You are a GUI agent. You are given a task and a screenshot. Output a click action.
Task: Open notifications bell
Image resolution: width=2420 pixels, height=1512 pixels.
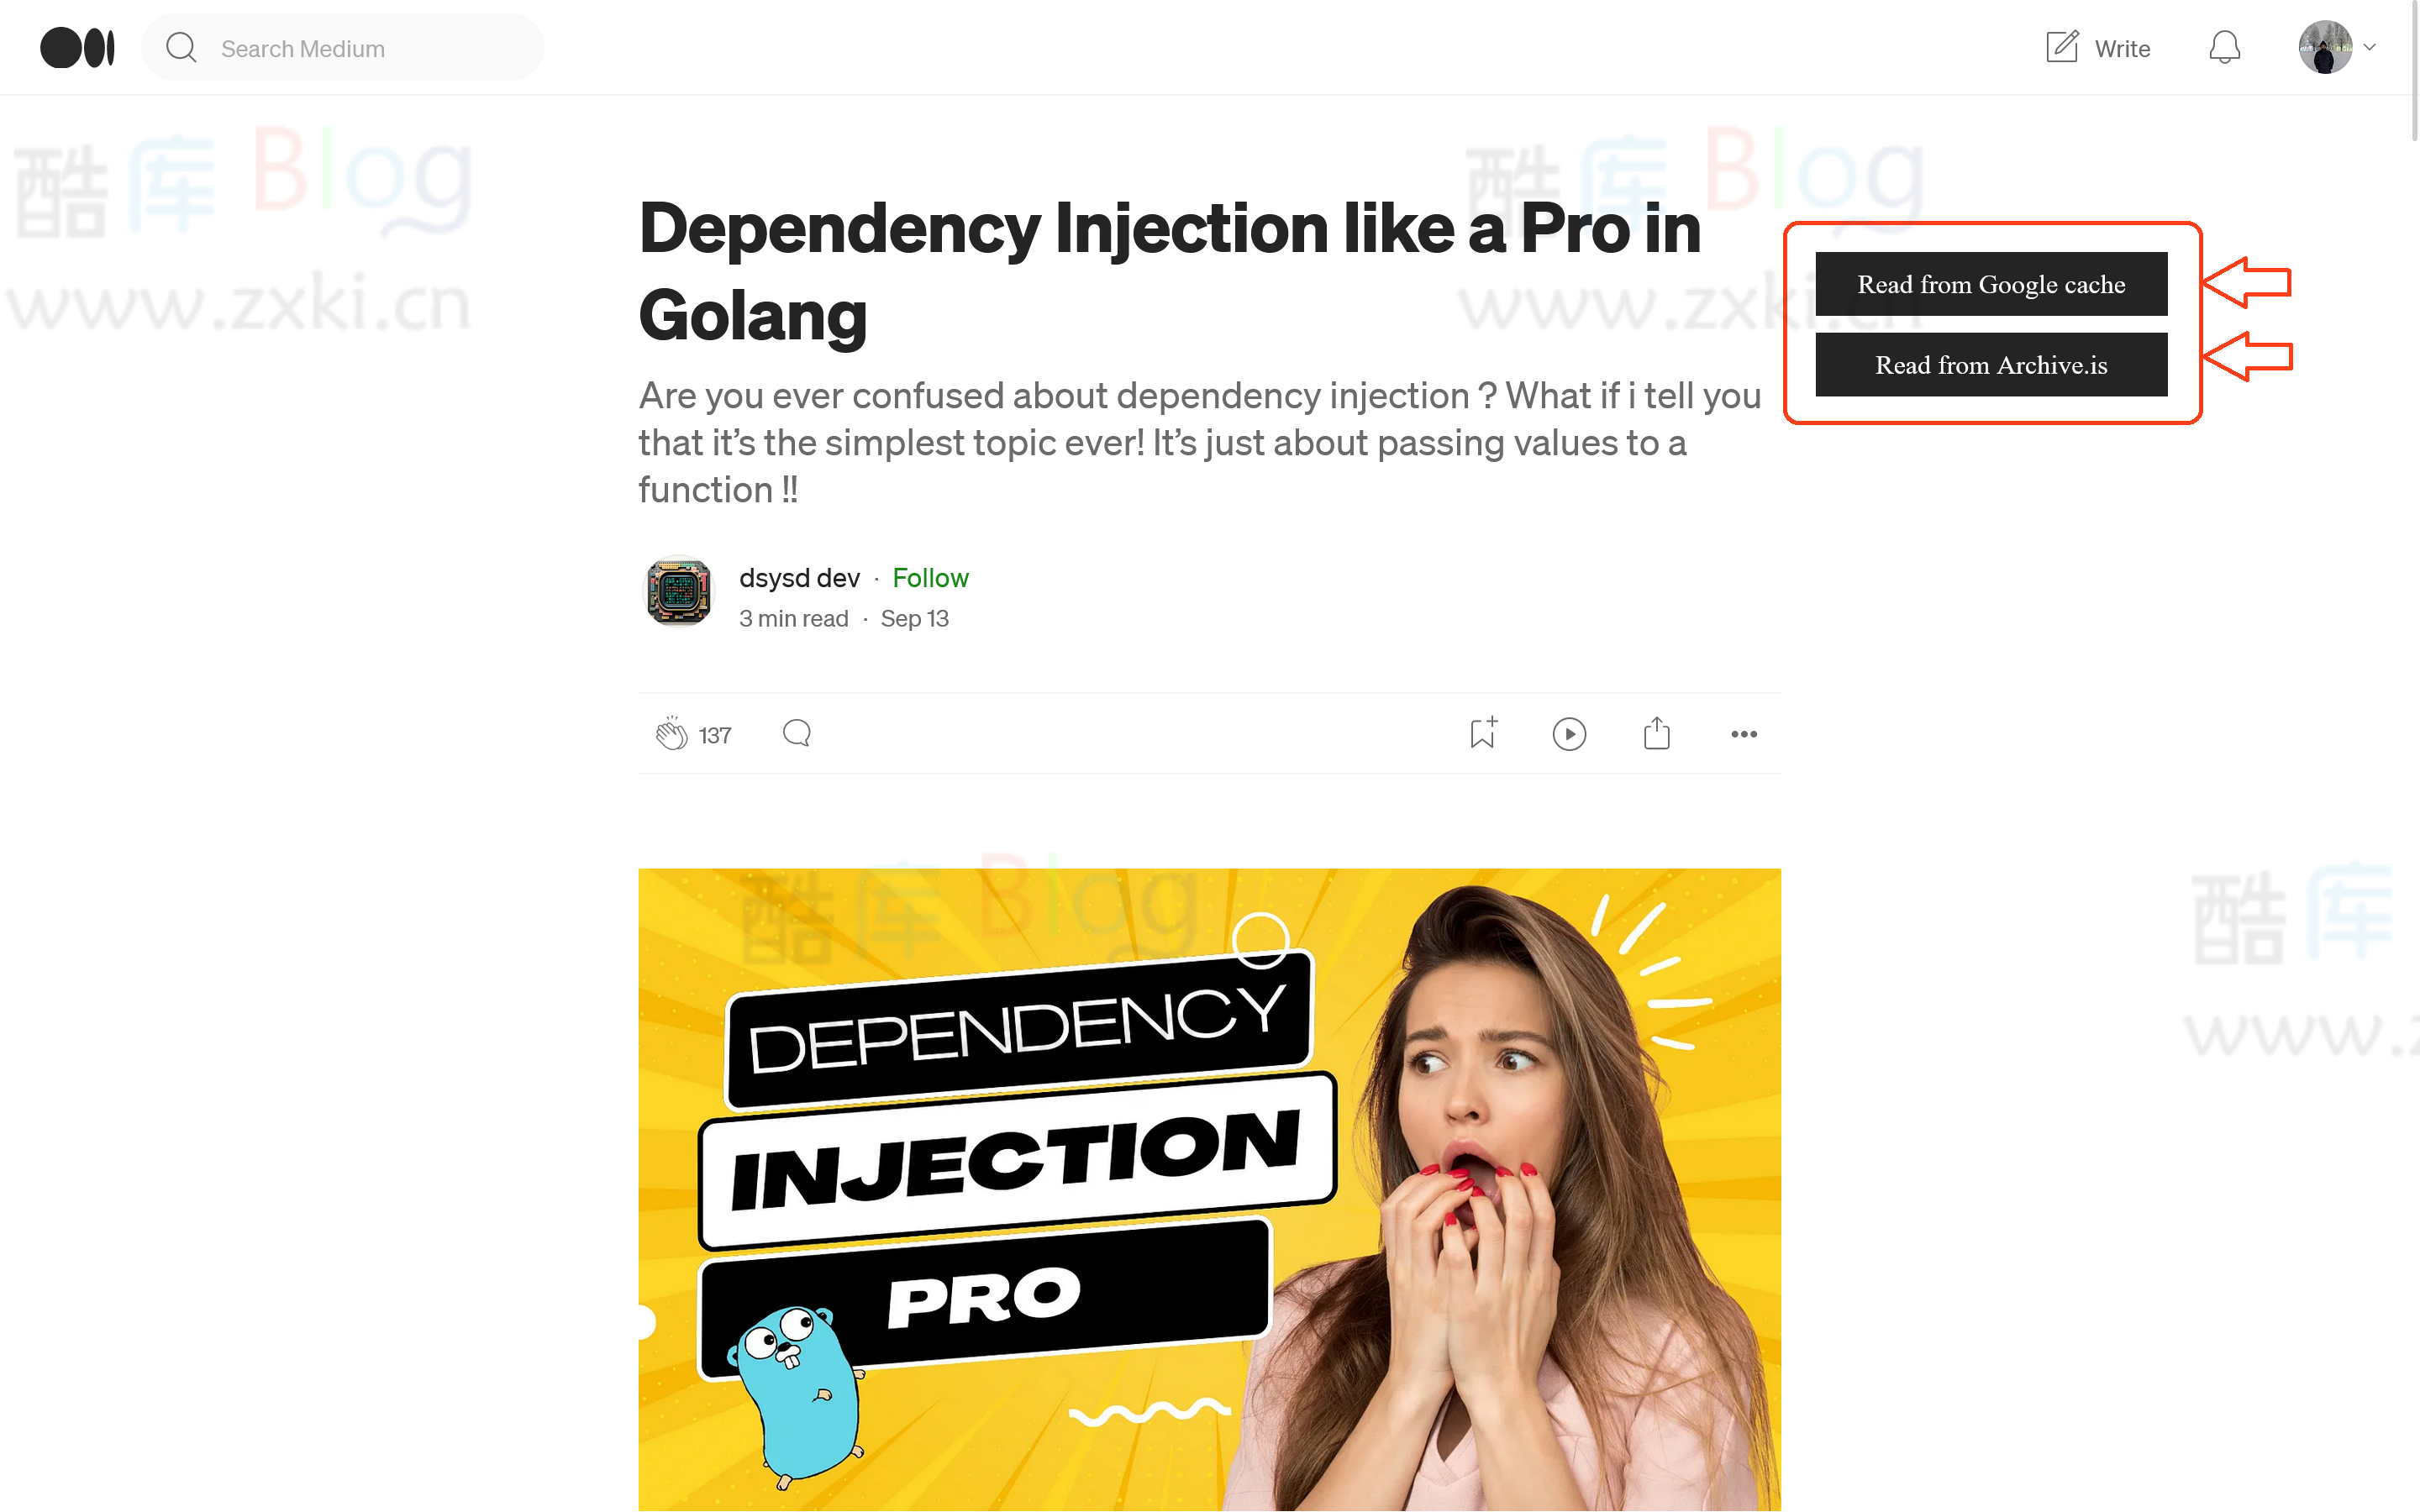(2224, 47)
